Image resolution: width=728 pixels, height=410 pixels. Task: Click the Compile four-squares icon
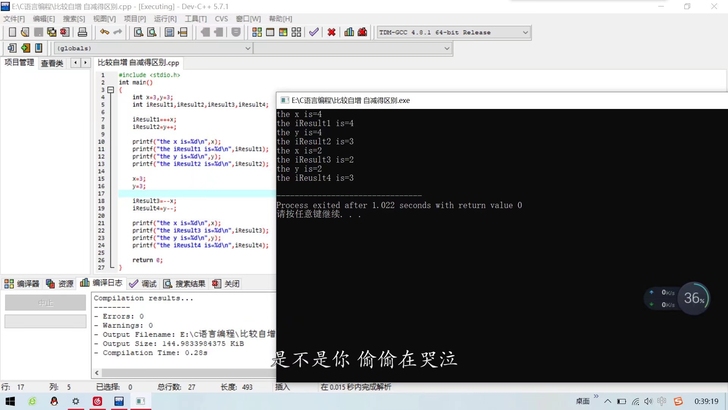point(257,32)
